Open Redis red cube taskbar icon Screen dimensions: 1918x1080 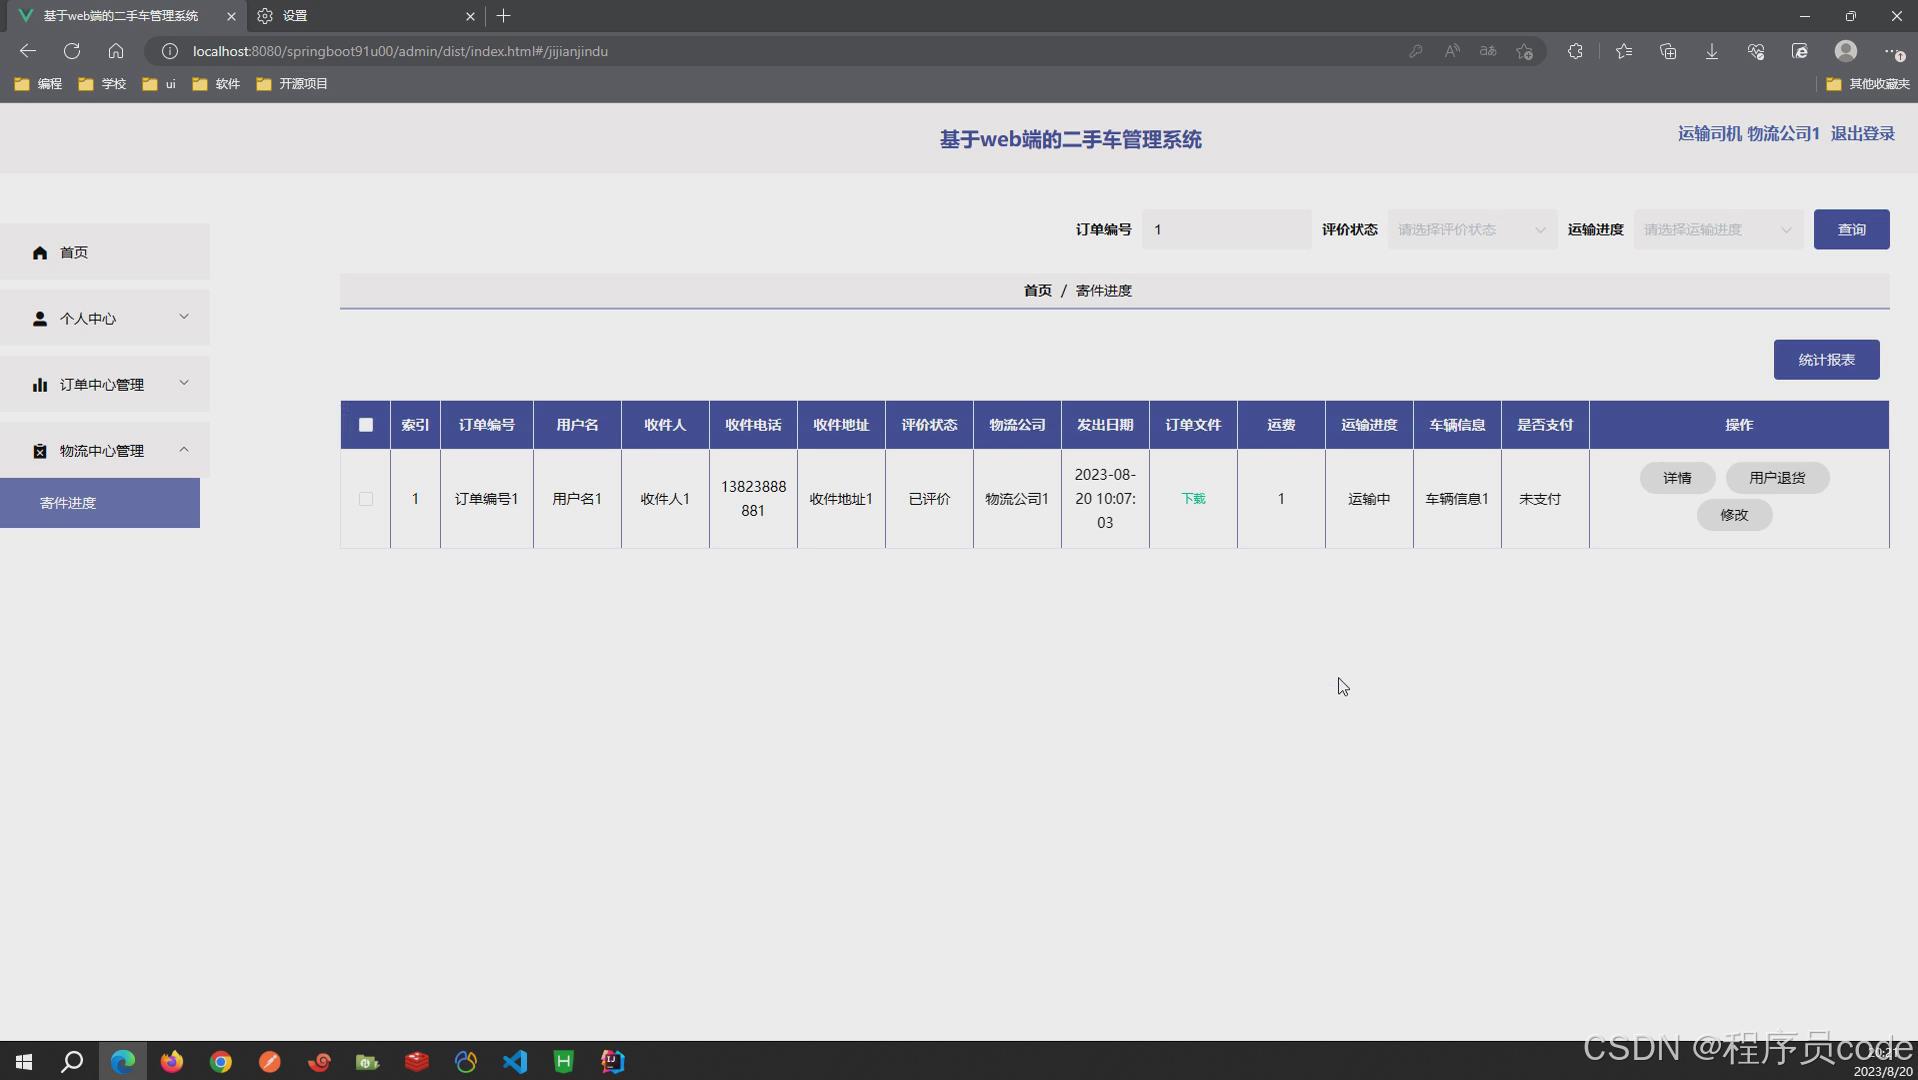coord(417,1061)
